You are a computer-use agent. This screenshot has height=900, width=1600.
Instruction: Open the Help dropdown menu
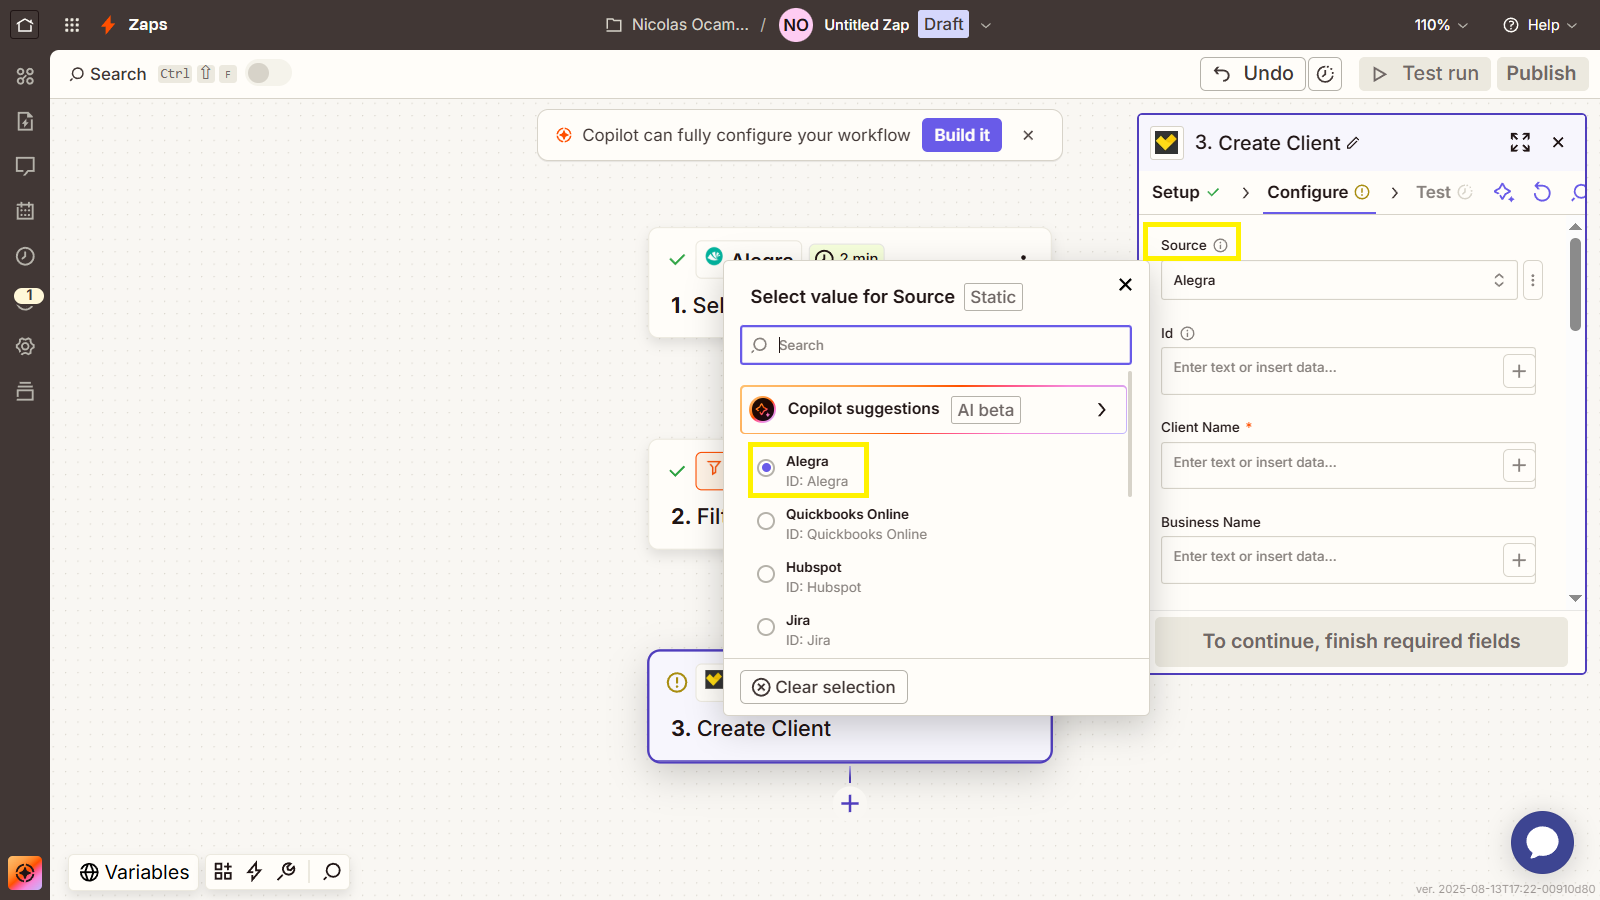[x=1540, y=25]
